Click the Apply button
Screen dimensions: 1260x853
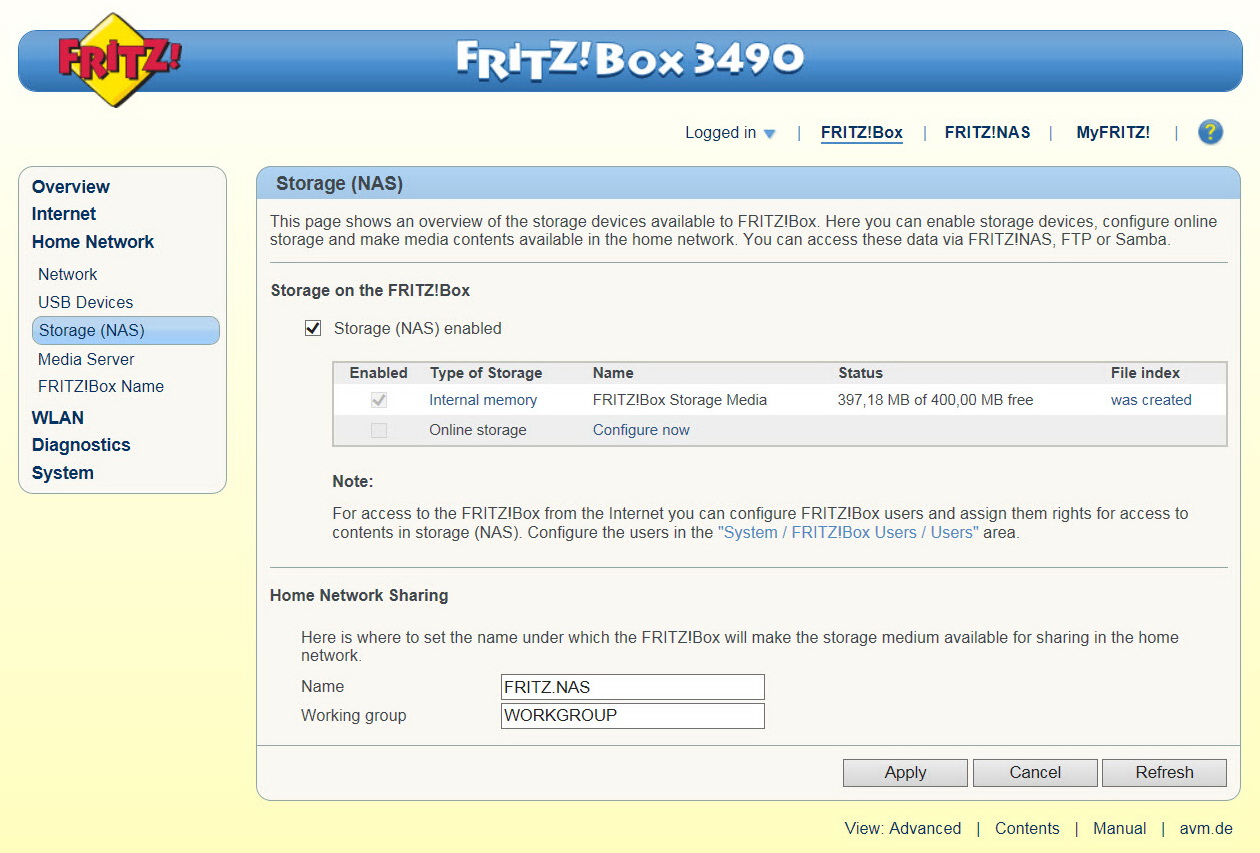pos(905,773)
